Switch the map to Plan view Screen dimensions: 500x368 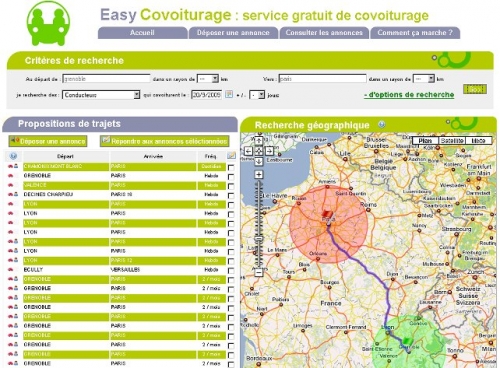tap(425, 141)
